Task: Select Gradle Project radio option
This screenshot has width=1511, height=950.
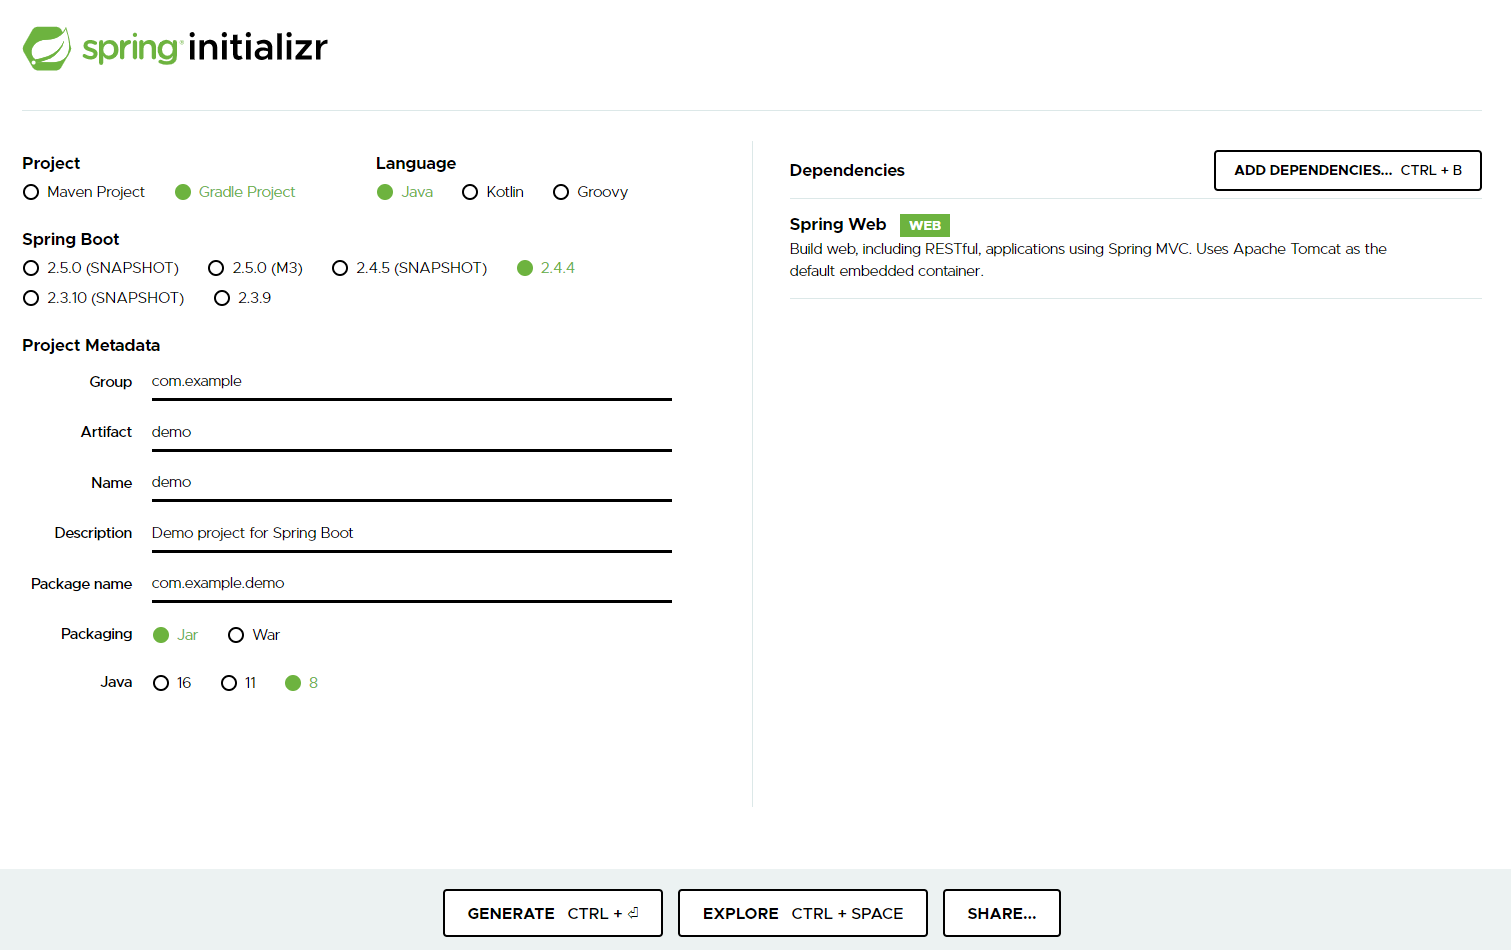Action: (x=235, y=192)
